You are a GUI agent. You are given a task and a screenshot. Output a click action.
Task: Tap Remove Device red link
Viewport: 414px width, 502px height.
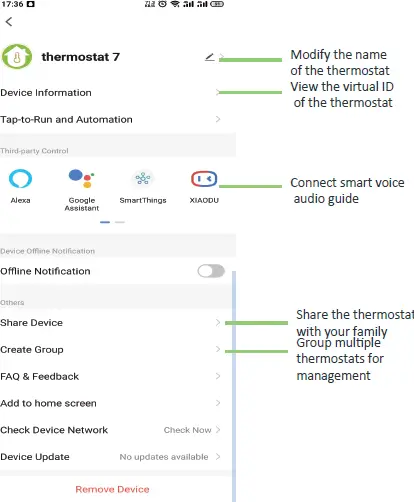pyautogui.click(x=112, y=489)
